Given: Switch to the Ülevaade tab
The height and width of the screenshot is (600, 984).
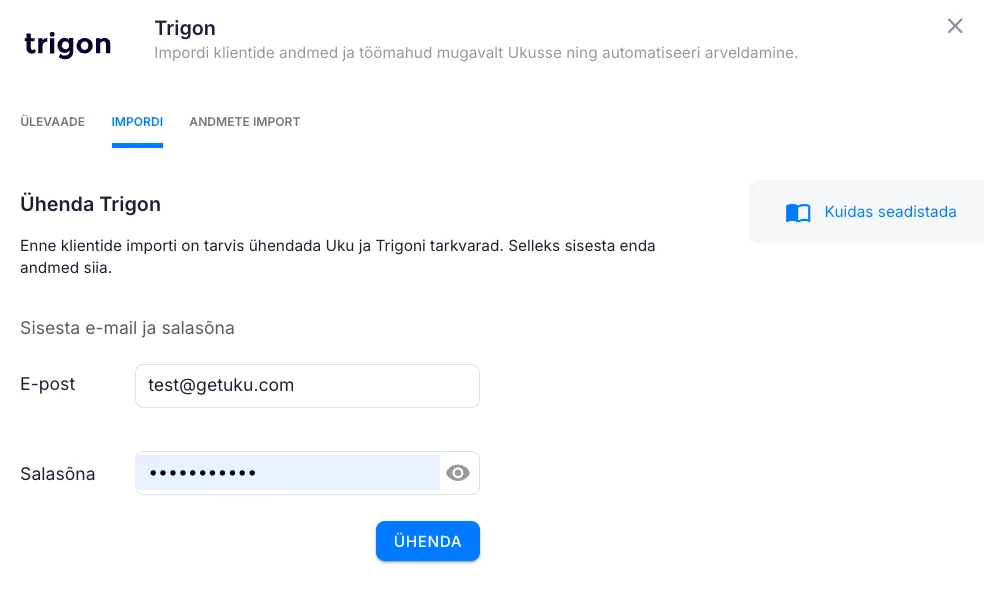Looking at the screenshot, I should (52, 122).
